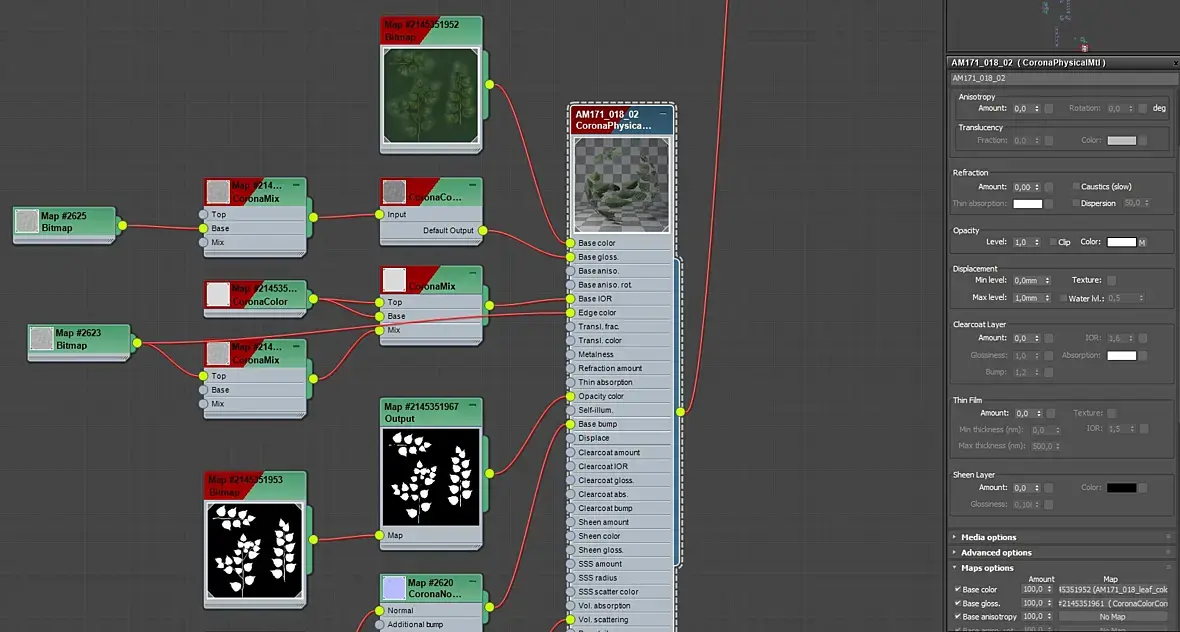Click the Normal input socket on Map #2620
The image size is (1180, 632).
pyautogui.click(x=380, y=610)
